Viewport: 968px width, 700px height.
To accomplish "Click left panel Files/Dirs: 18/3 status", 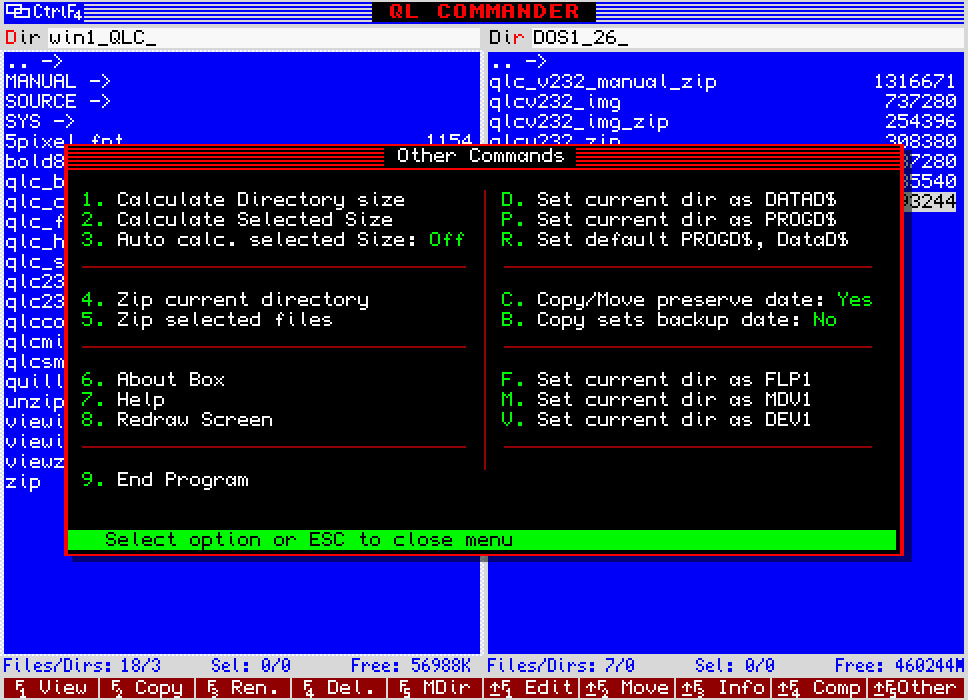I will point(82,665).
